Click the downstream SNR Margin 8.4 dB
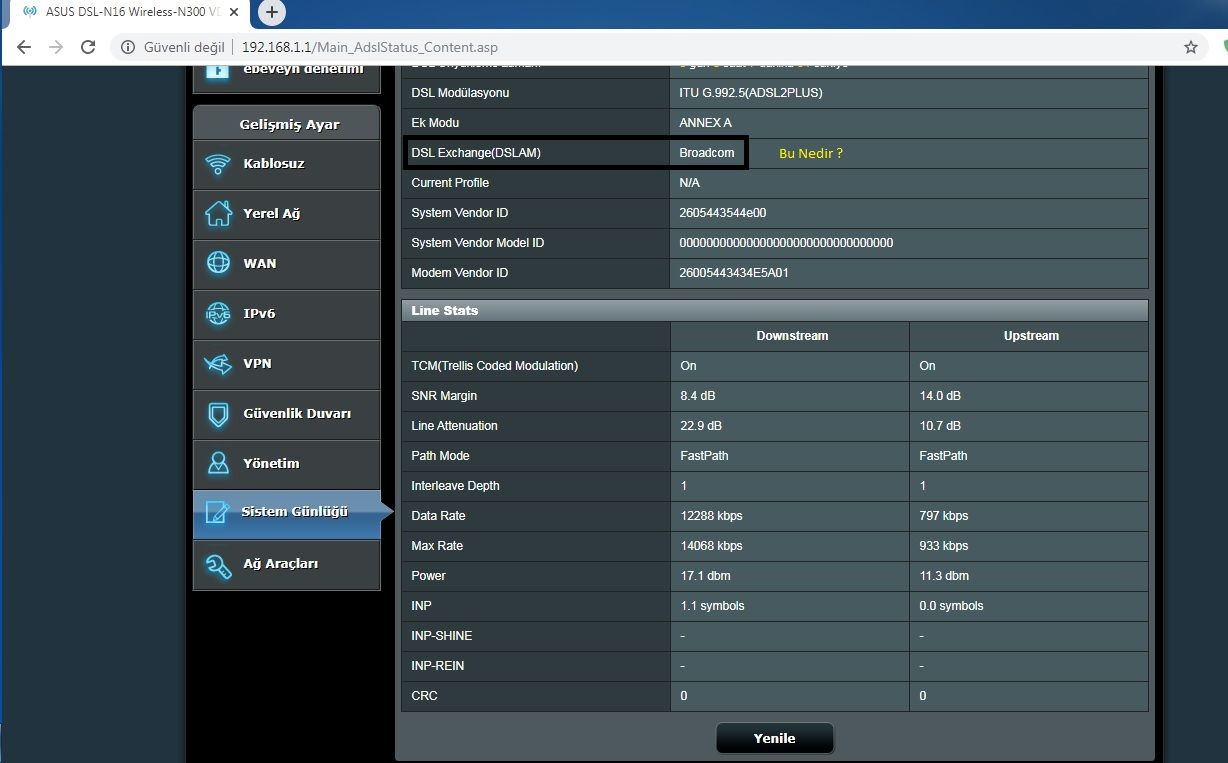 tap(700, 396)
